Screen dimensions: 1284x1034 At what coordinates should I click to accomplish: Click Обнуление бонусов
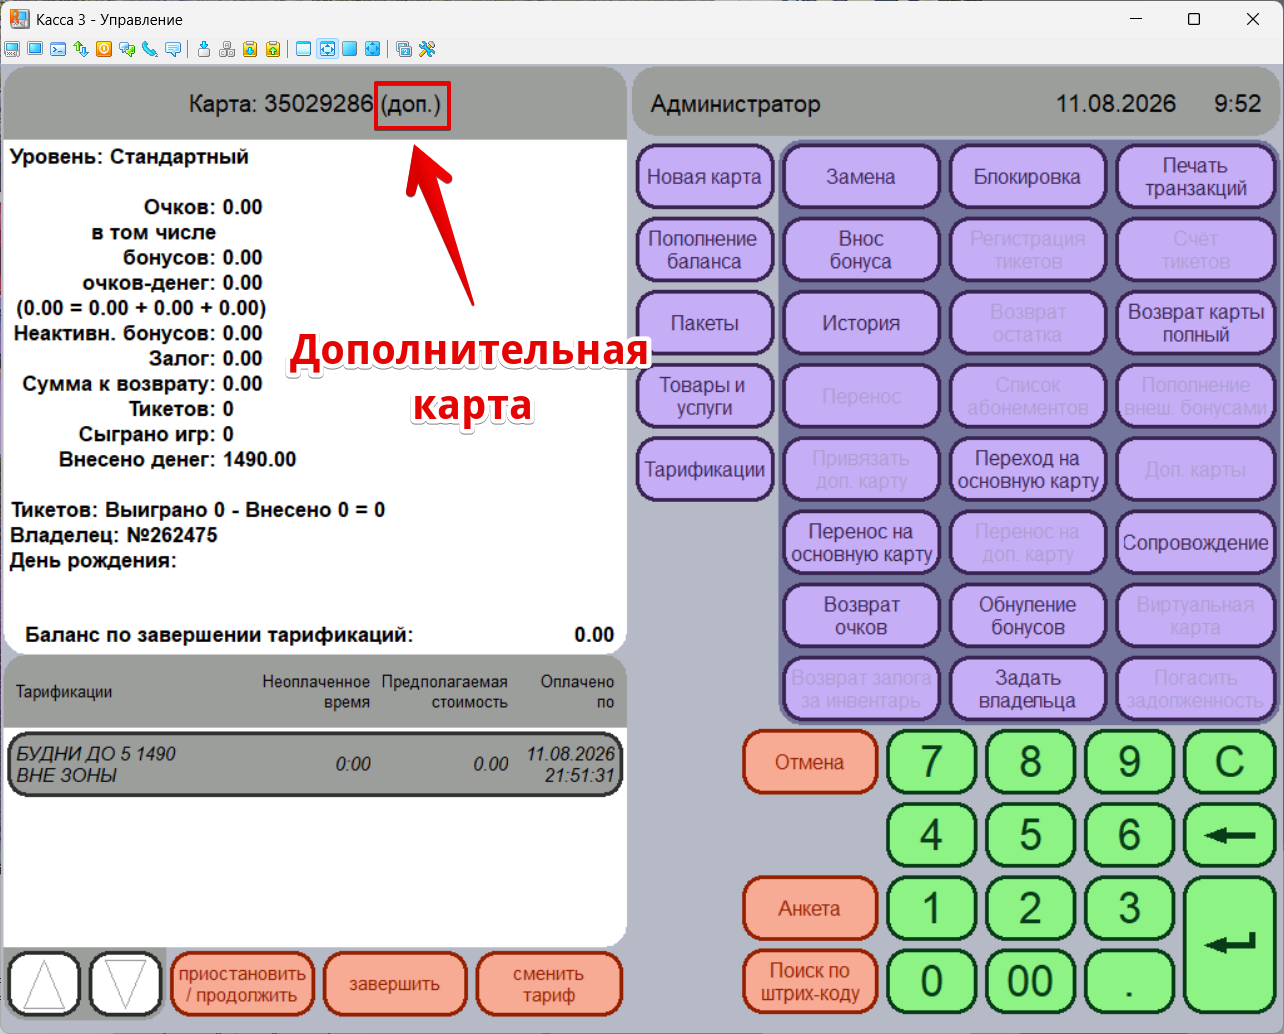point(1028,616)
